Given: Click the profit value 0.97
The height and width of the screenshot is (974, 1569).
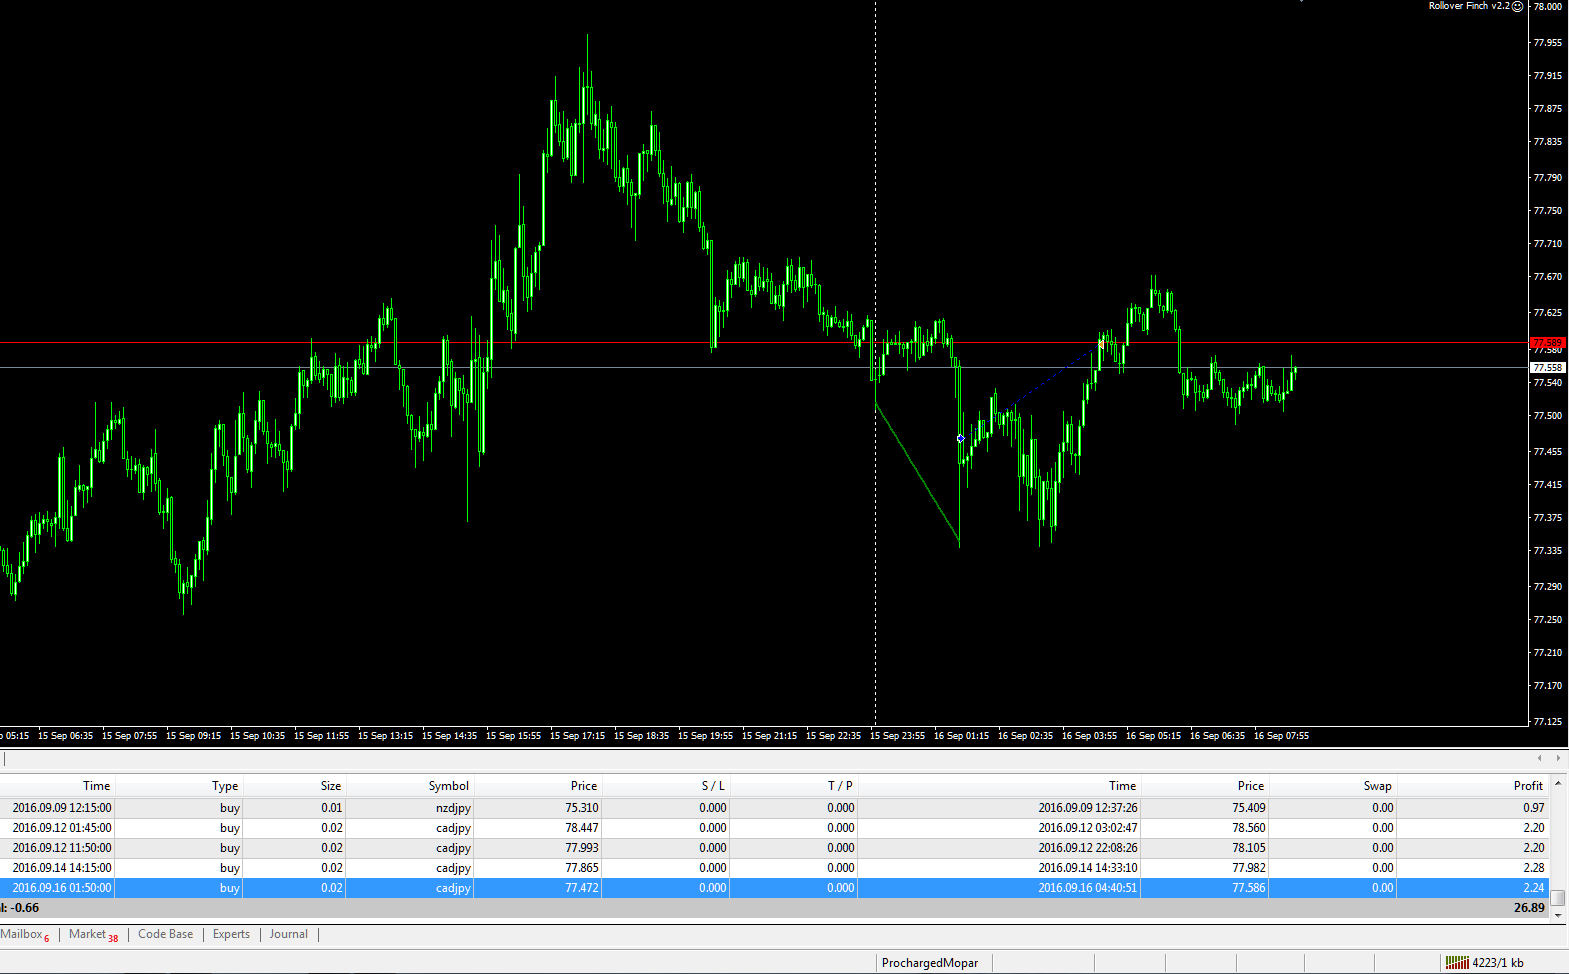Looking at the screenshot, I should [1534, 808].
